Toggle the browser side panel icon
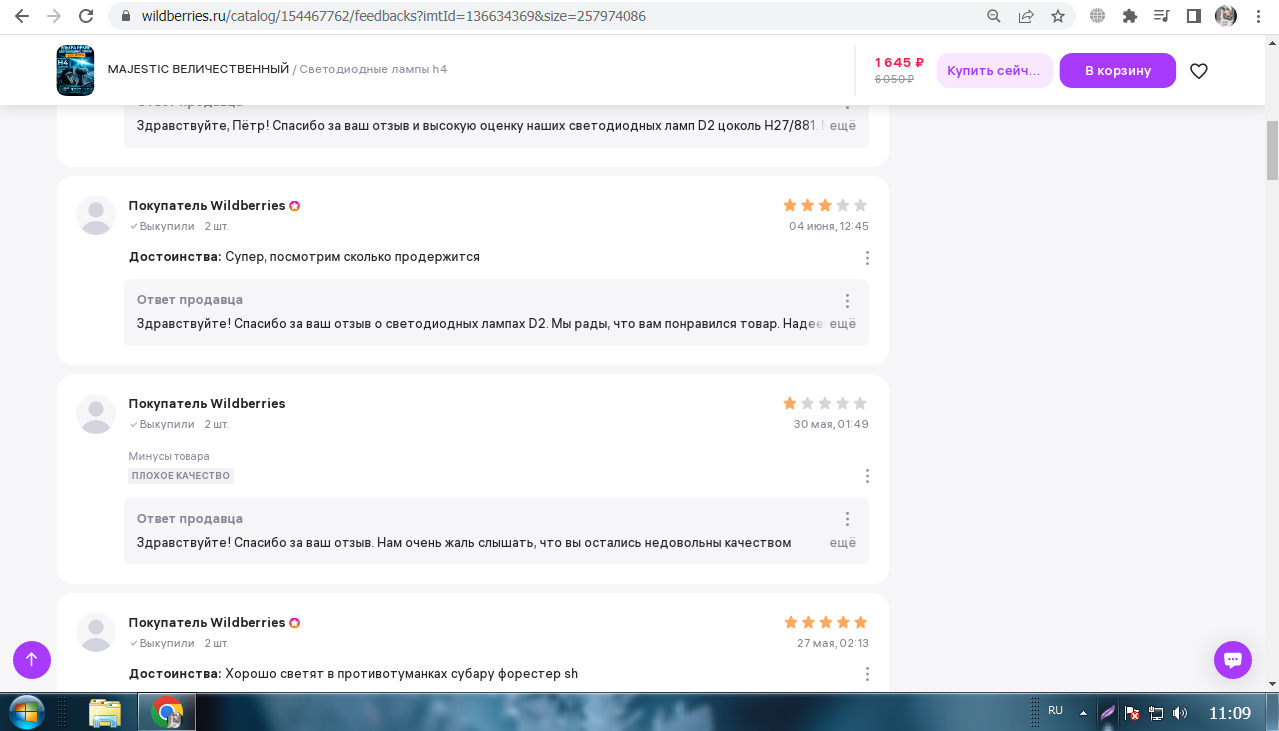This screenshot has height=731, width=1279. coord(1194,16)
